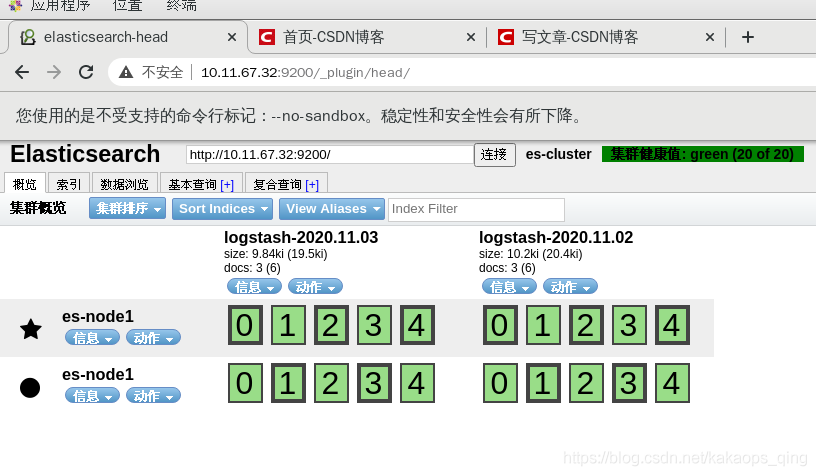This screenshot has width=816, height=476.
Task: Close the 写文章-CSDN博客 tab
Action: tap(710, 37)
